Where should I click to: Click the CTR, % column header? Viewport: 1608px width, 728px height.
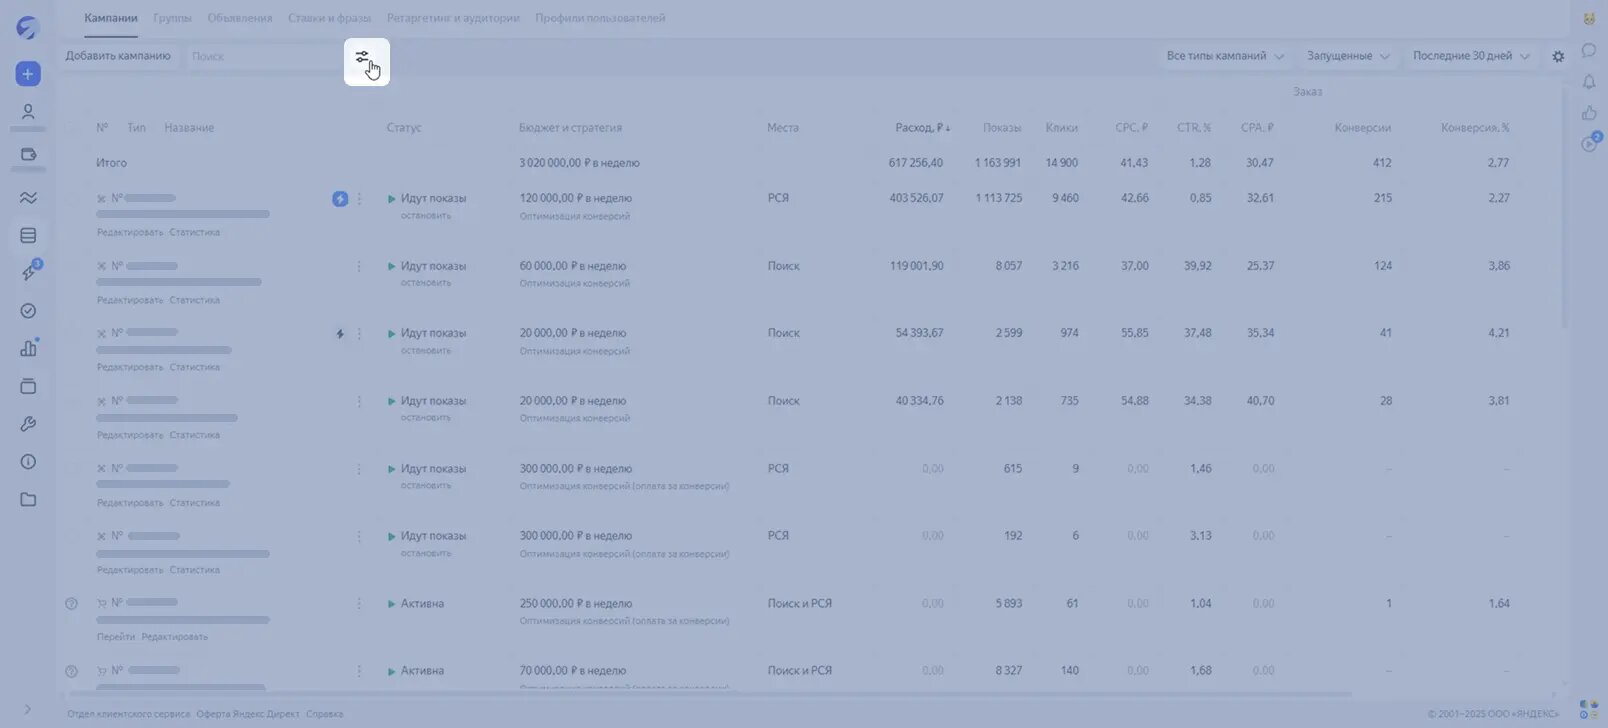[x=1194, y=128]
